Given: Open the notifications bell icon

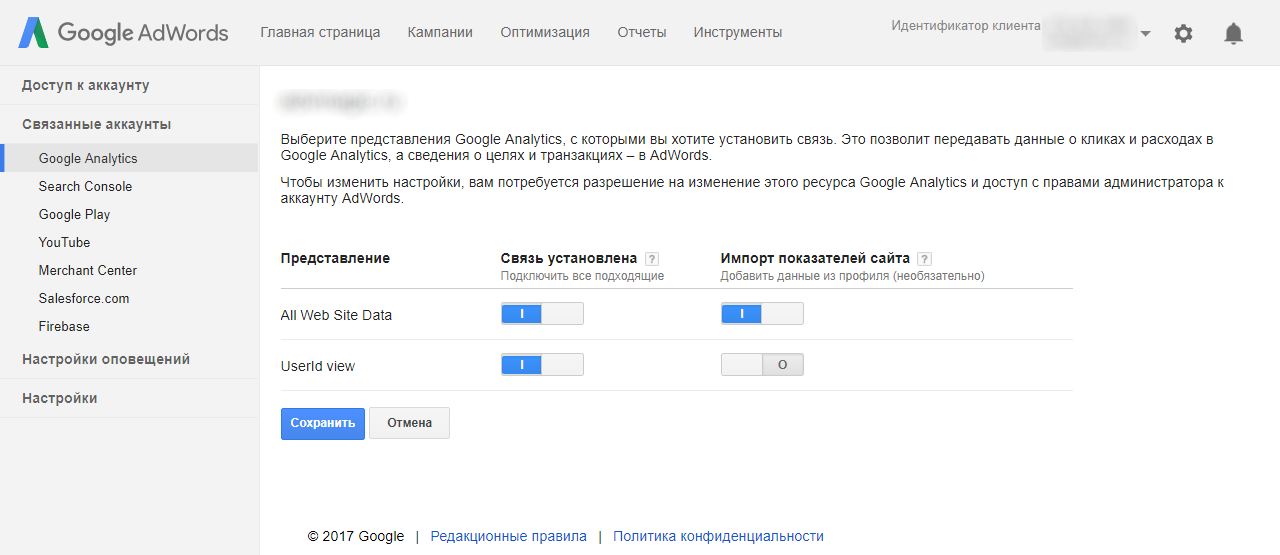Looking at the screenshot, I should [1234, 33].
